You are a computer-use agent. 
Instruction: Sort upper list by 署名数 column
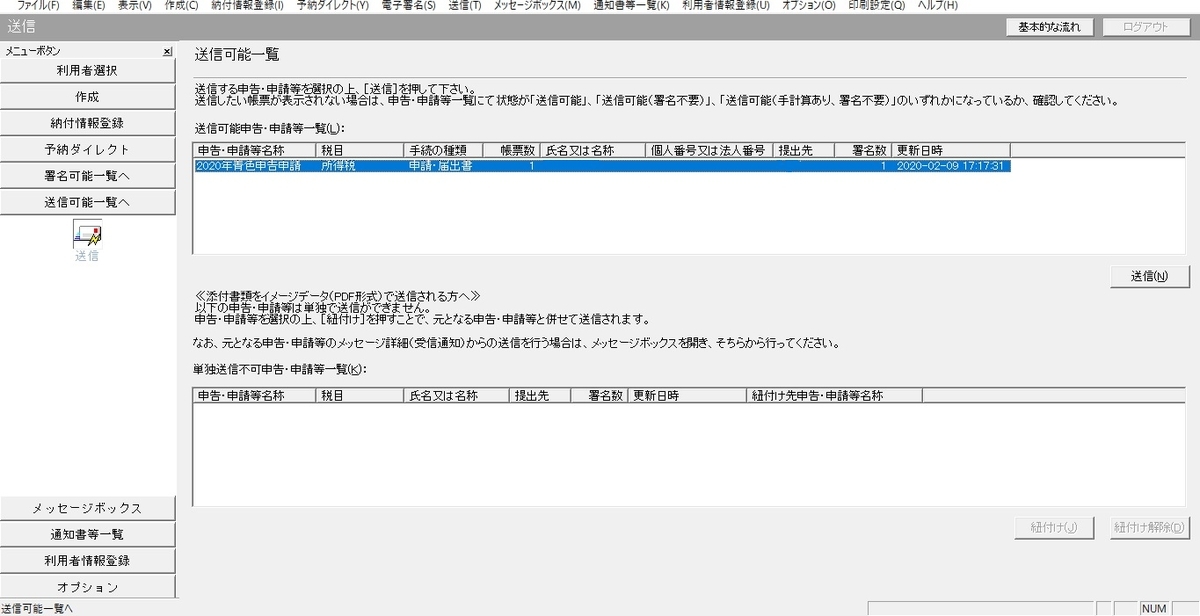click(863, 150)
